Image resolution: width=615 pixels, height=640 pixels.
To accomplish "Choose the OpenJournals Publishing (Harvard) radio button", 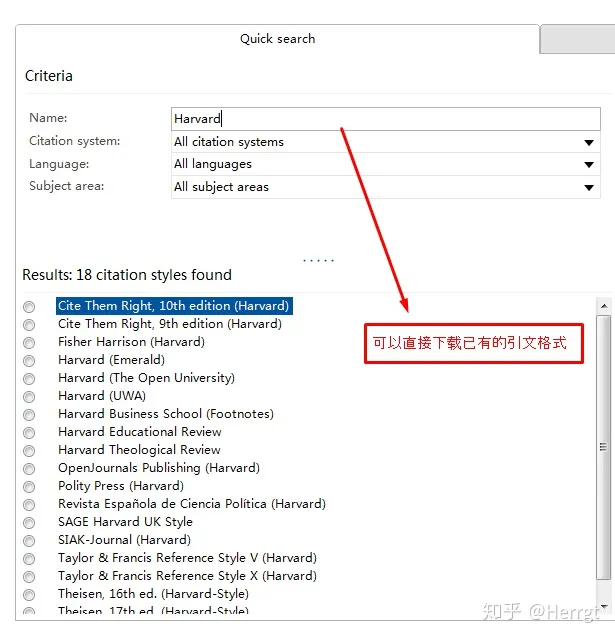I will [29, 469].
